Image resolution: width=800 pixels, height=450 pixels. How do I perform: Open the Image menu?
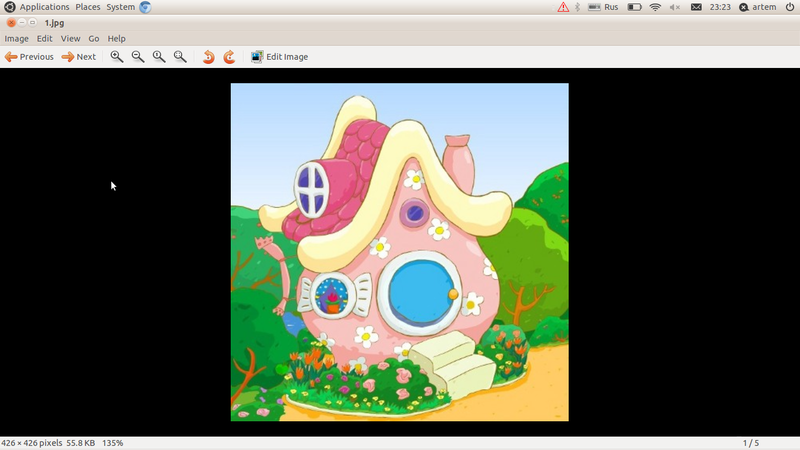[x=16, y=39]
